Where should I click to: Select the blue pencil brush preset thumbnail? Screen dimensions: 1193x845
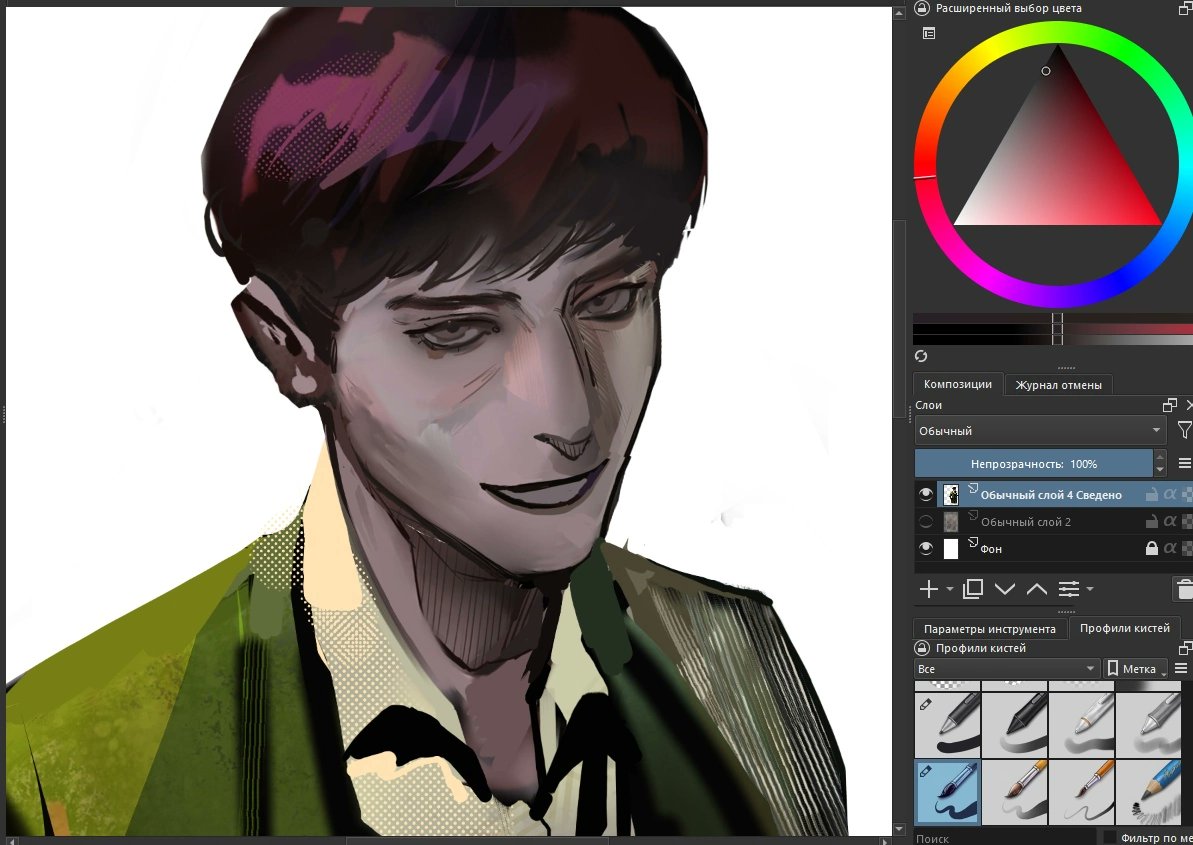click(x=946, y=791)
